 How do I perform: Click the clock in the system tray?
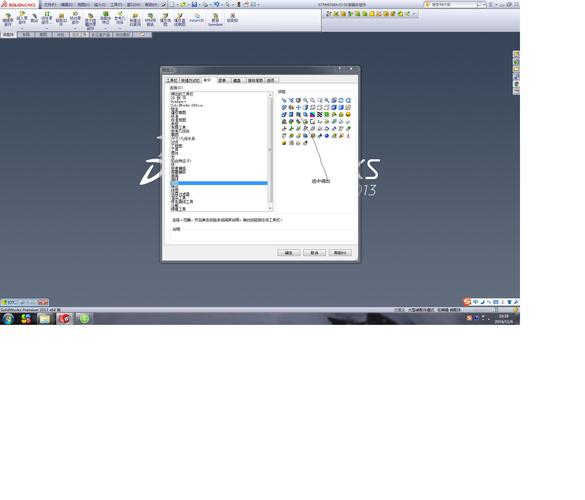pyautogui.click(x=503, y=319)
